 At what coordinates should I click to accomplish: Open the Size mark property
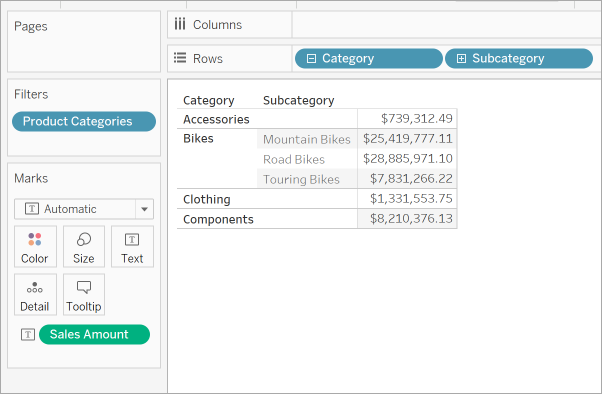point(84,247)
